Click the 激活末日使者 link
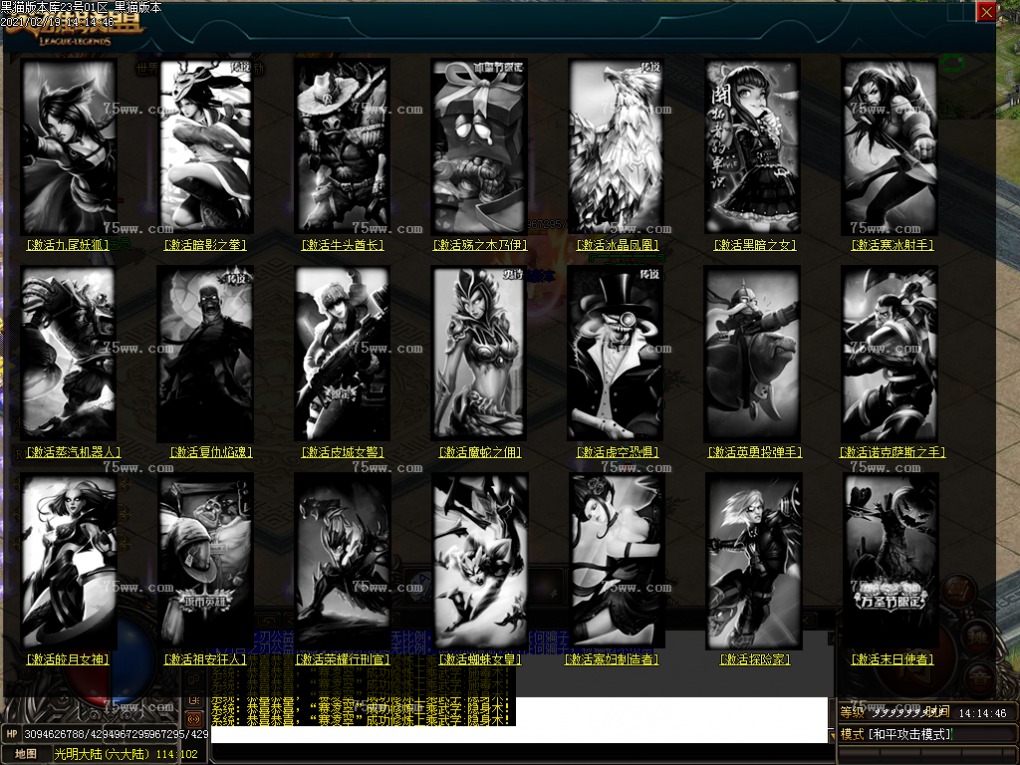This screenshot has width=1020, height=765. [892, 659]
